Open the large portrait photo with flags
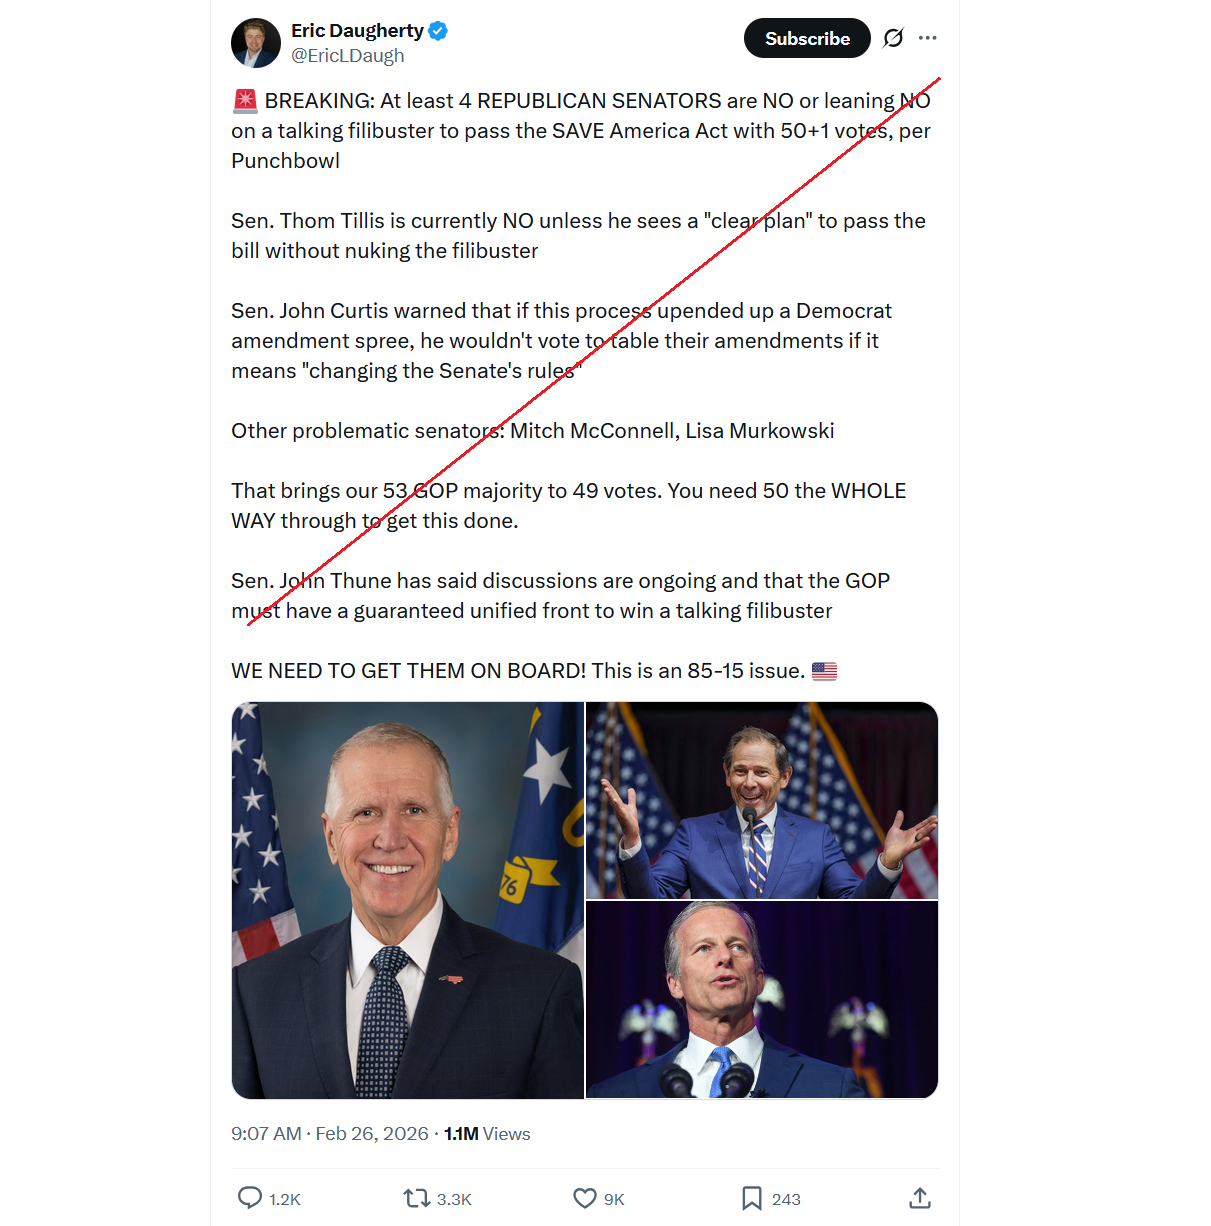The height and width of the screenshot is (1226, 1211). click(408, 900)
